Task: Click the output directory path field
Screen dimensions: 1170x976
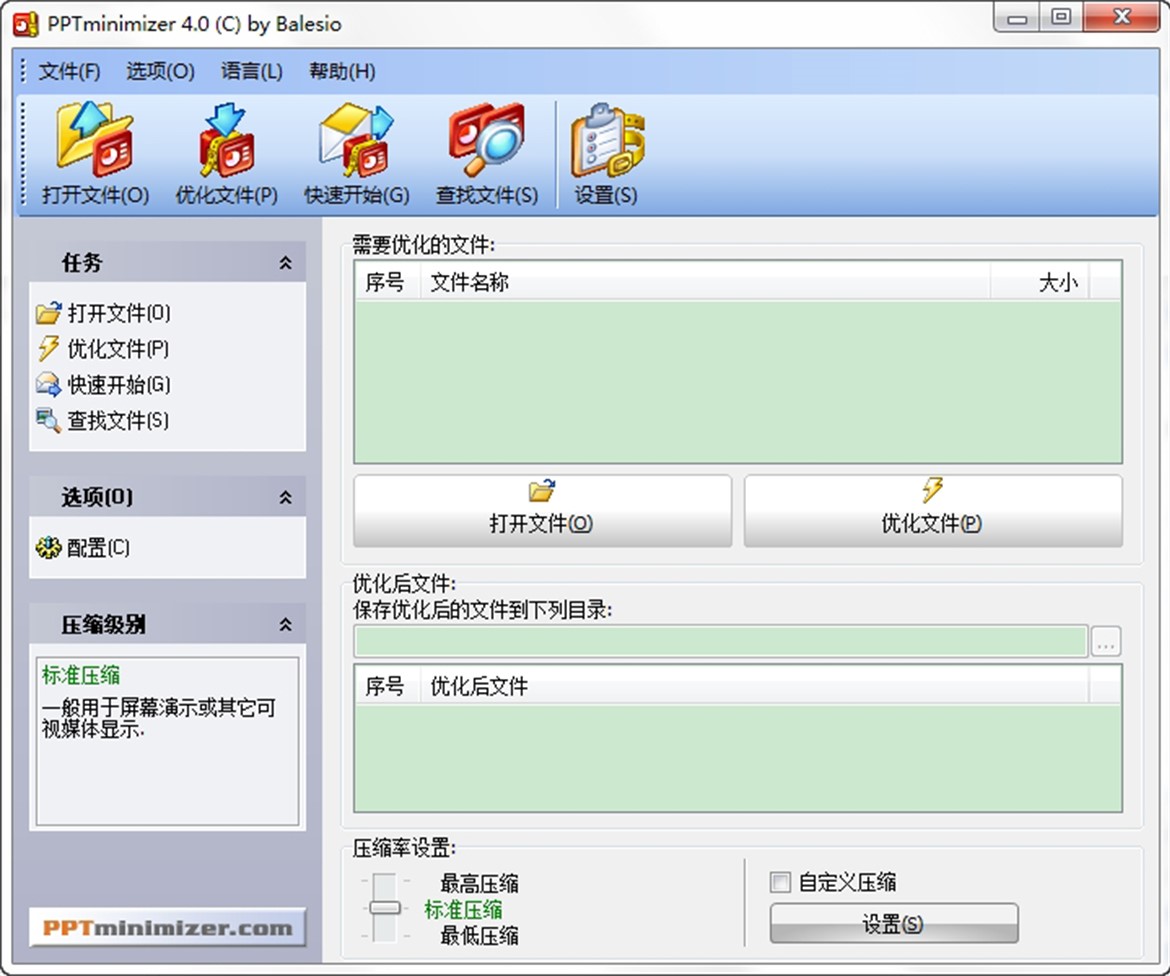Action: [x=718, y=642]
